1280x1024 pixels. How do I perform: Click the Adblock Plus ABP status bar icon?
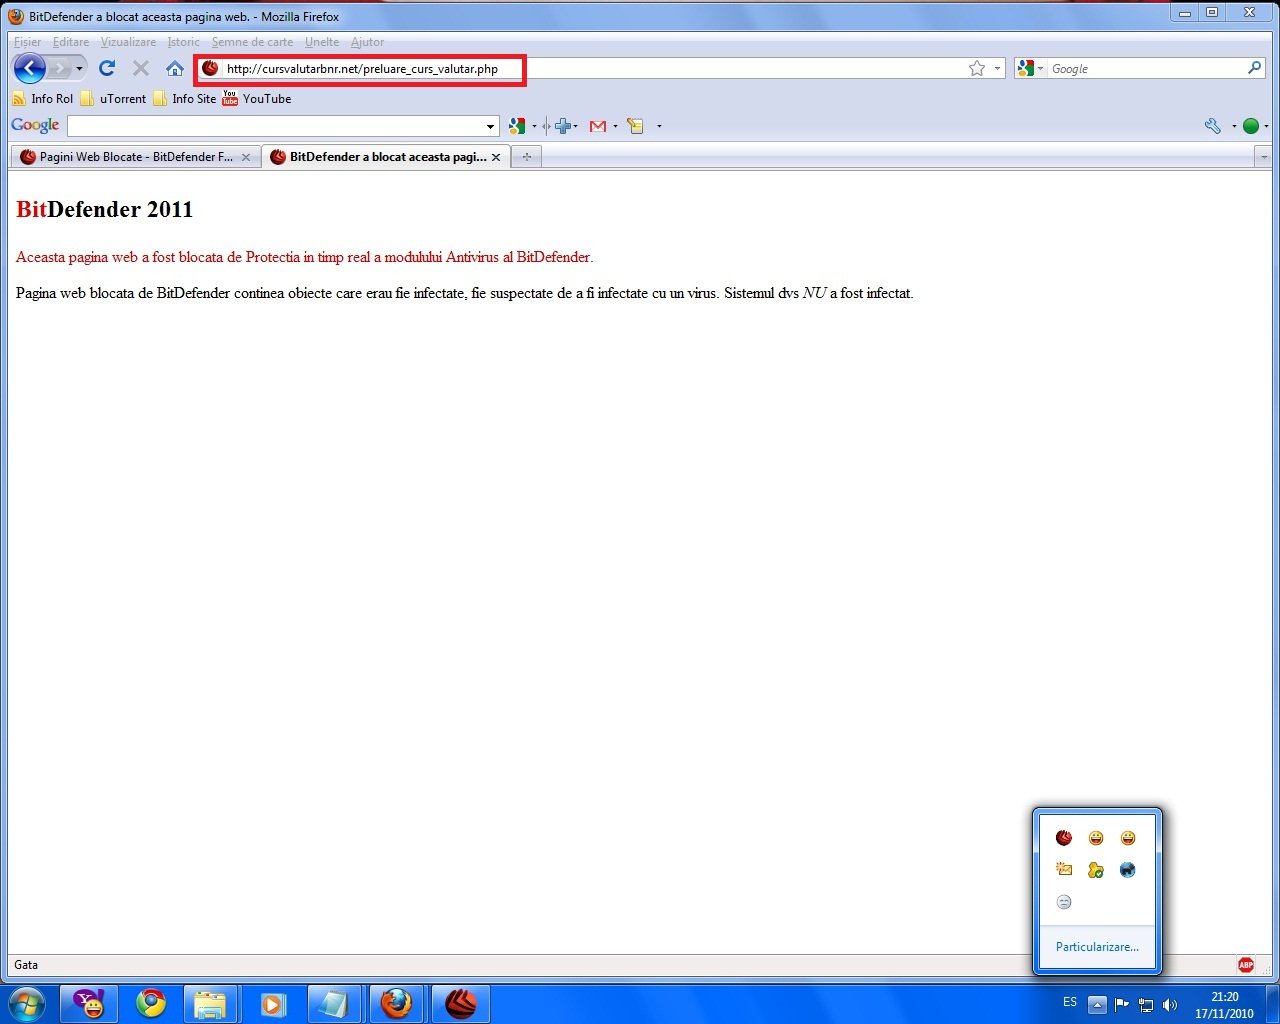(x=1246, y=965)
